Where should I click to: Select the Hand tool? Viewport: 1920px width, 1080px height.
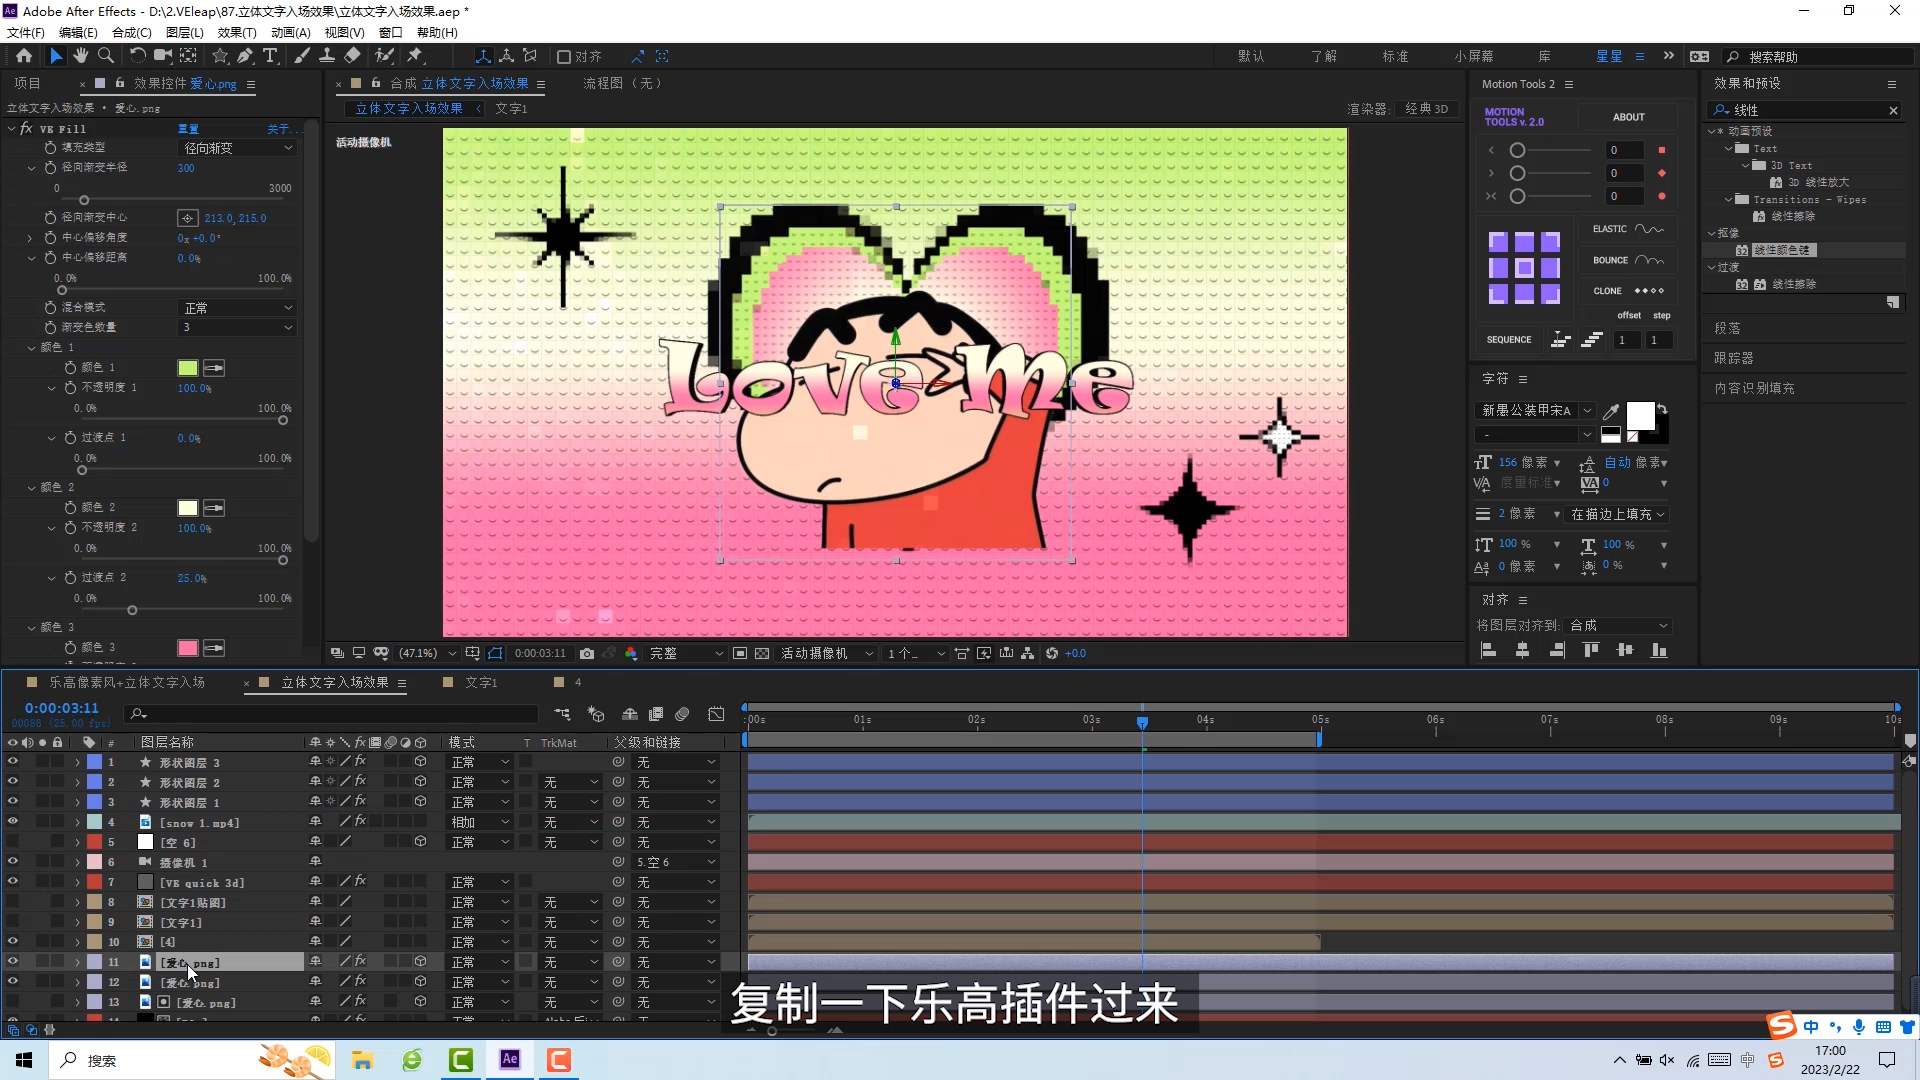[81, 56]
